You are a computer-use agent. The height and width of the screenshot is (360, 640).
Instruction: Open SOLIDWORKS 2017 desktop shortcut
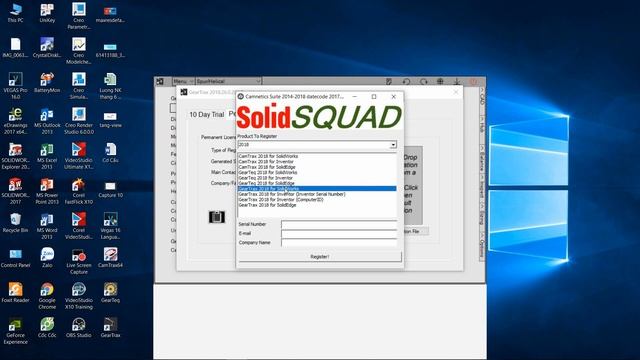click(x=16, y=191)
